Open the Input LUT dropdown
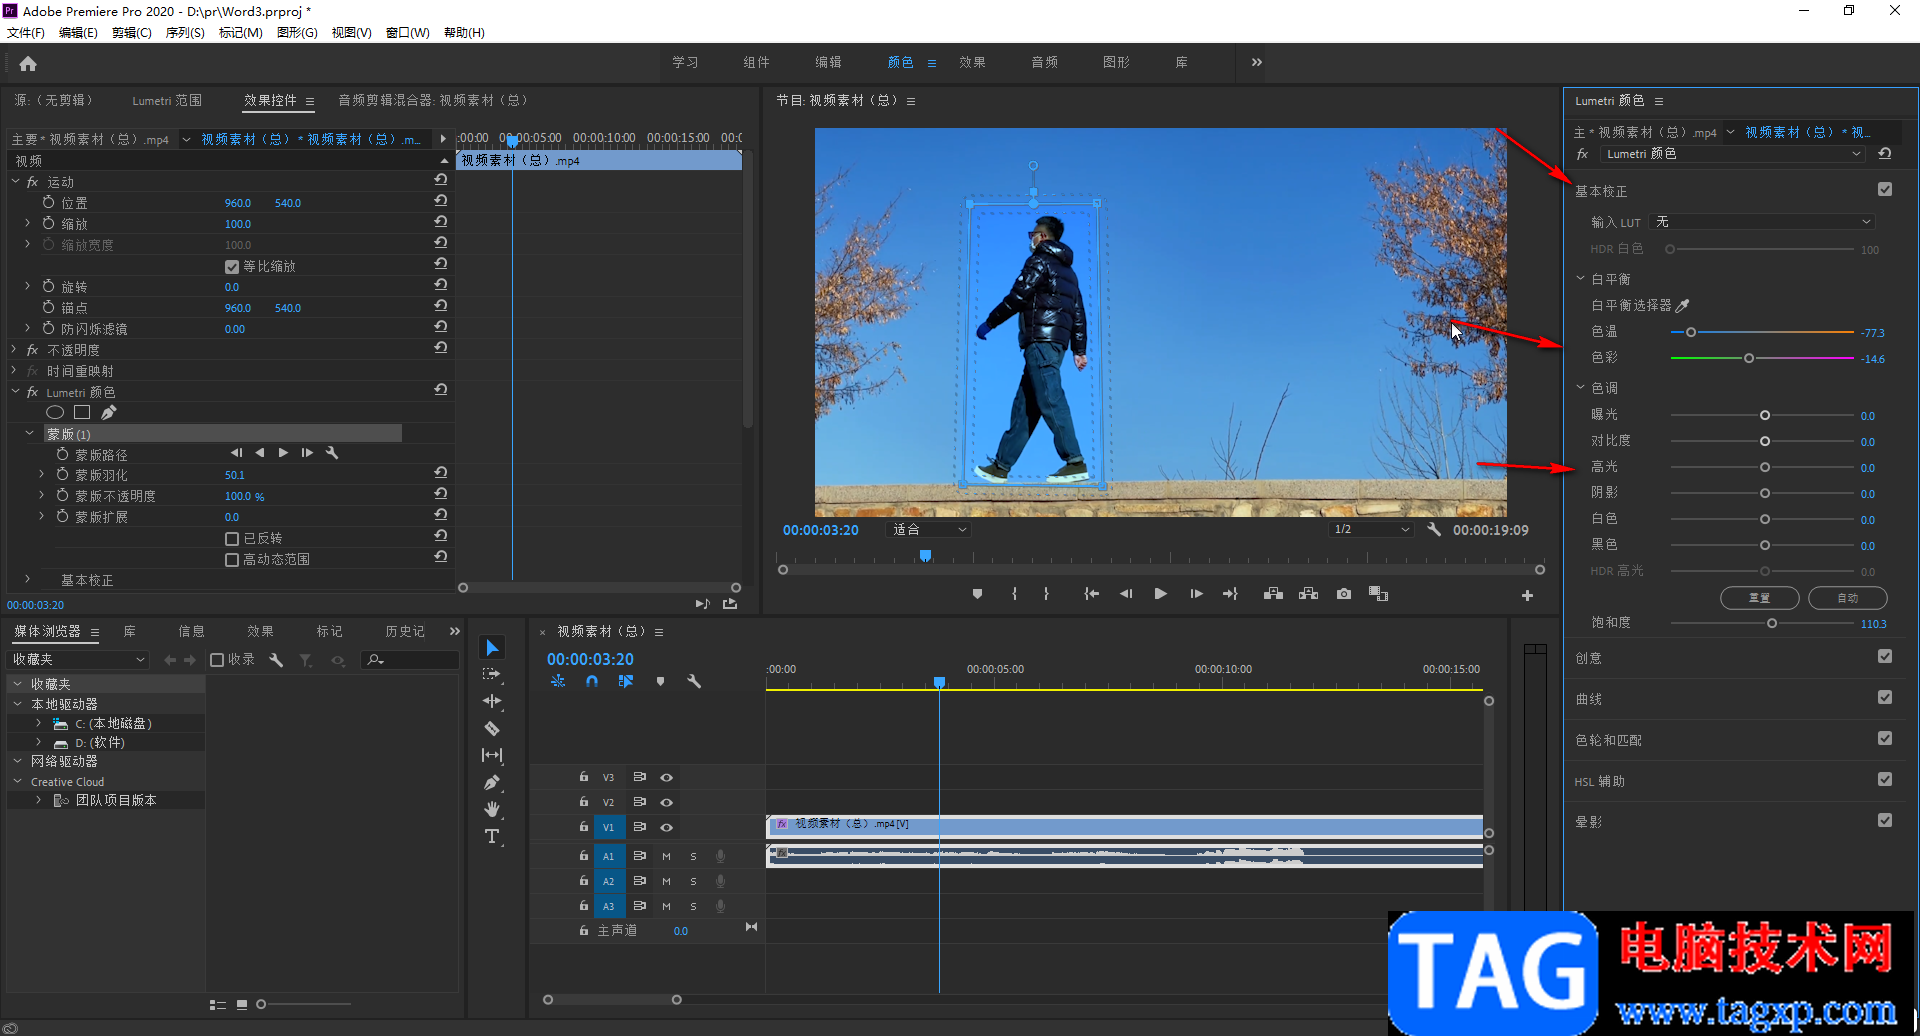The height and width of the screenshot is (1036, 1920). coord(1762,222)
